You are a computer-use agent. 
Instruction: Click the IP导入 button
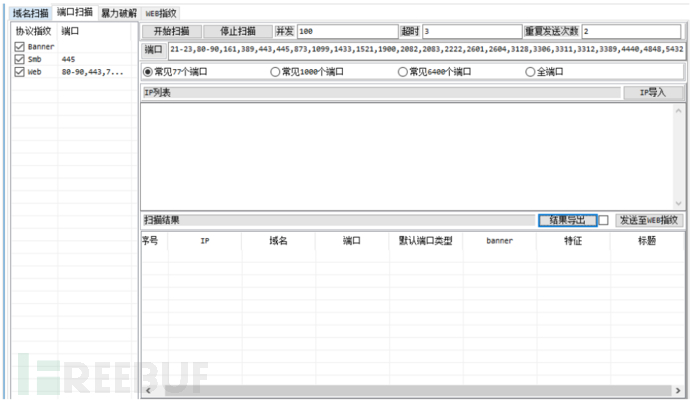tap(653, 92)
